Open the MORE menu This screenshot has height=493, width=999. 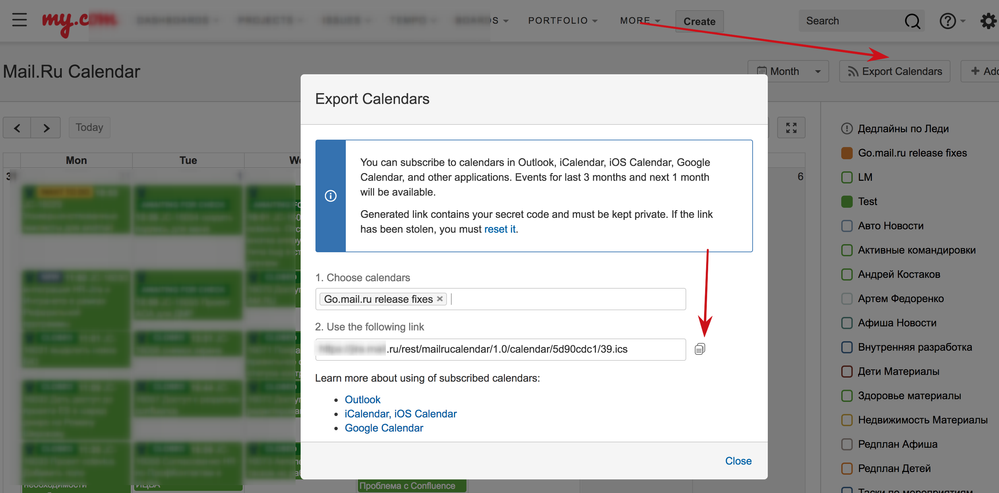640,20
